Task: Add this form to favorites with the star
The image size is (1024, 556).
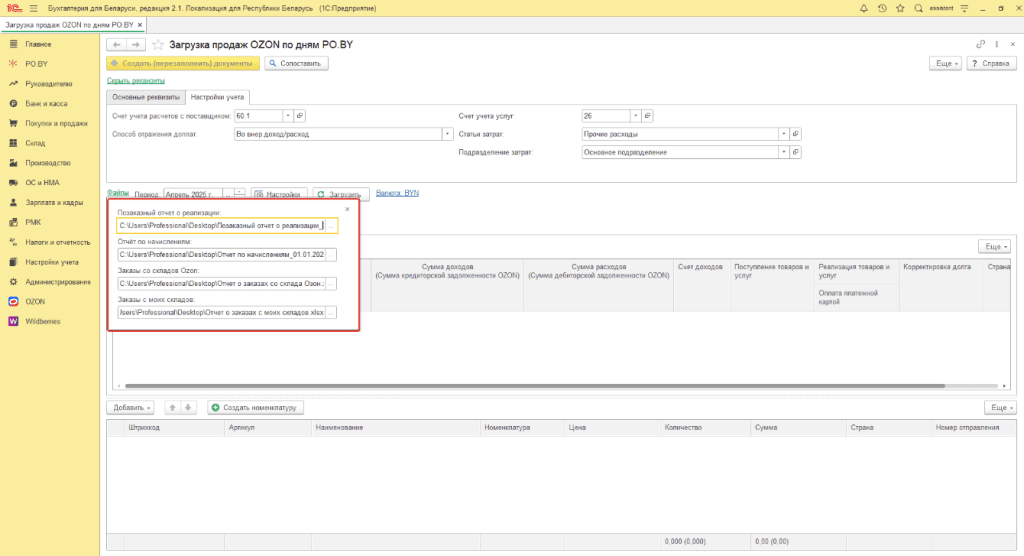Action: (x=157, y=44)
